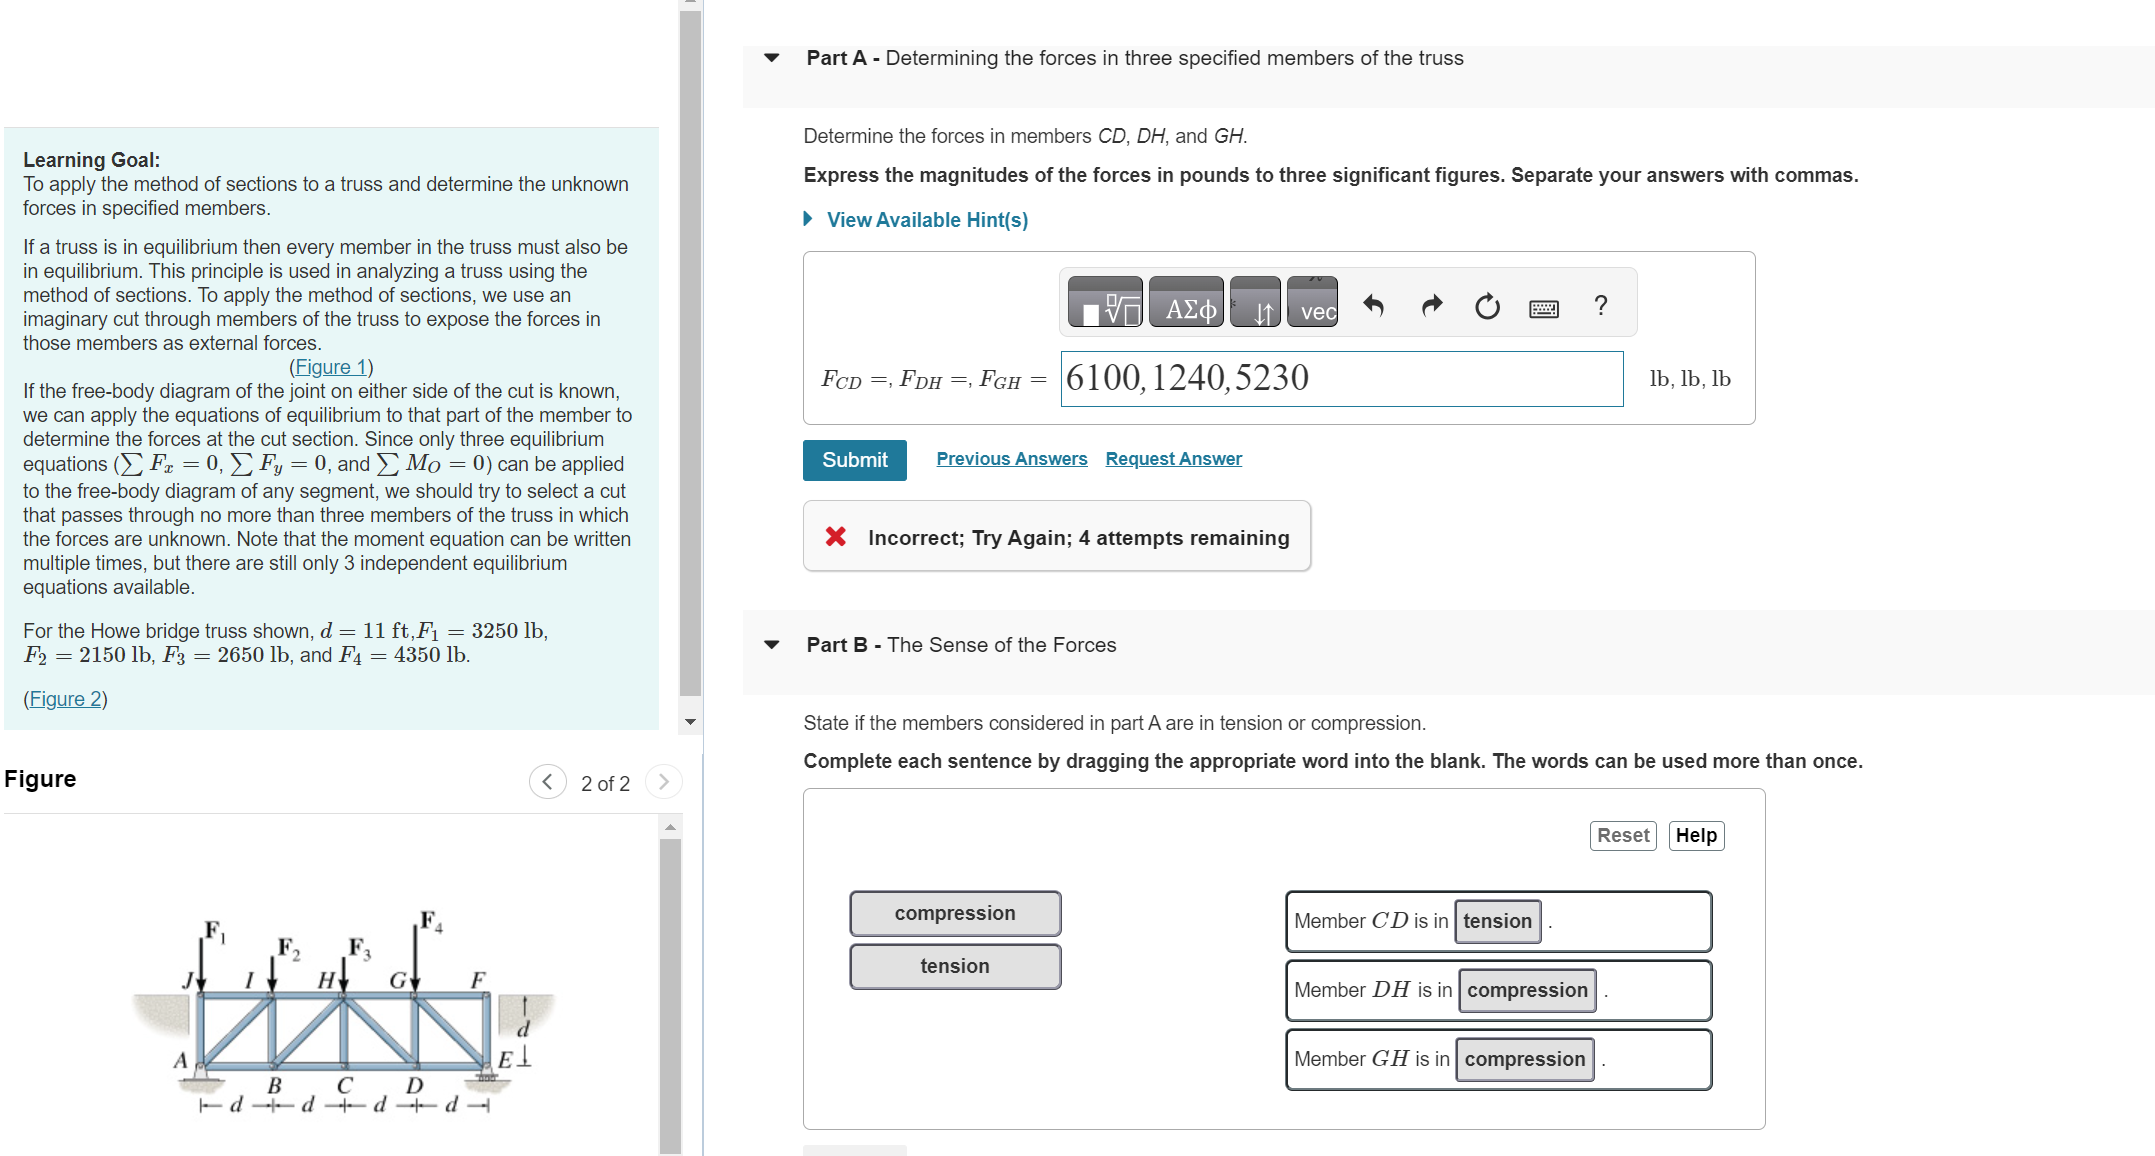Screen dimensions: 2155x1156
Task: Collapse the Part A section triangle
Action: (771, 58)
